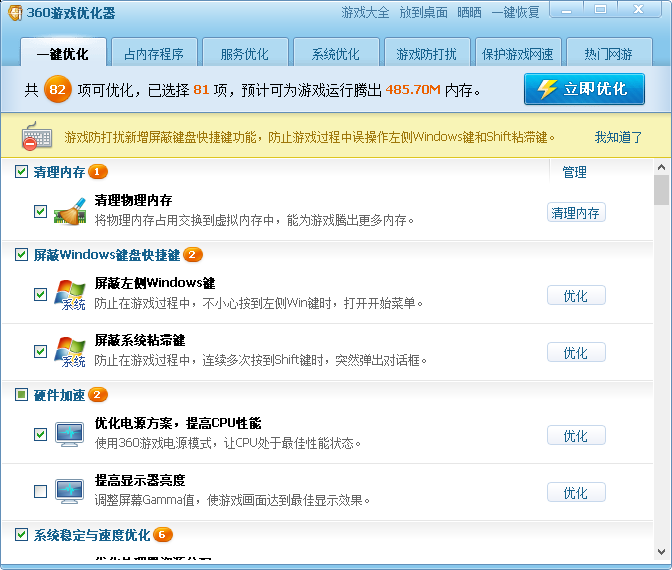
Task: Click the 硬件加速 group title
Action: point(59,395)
